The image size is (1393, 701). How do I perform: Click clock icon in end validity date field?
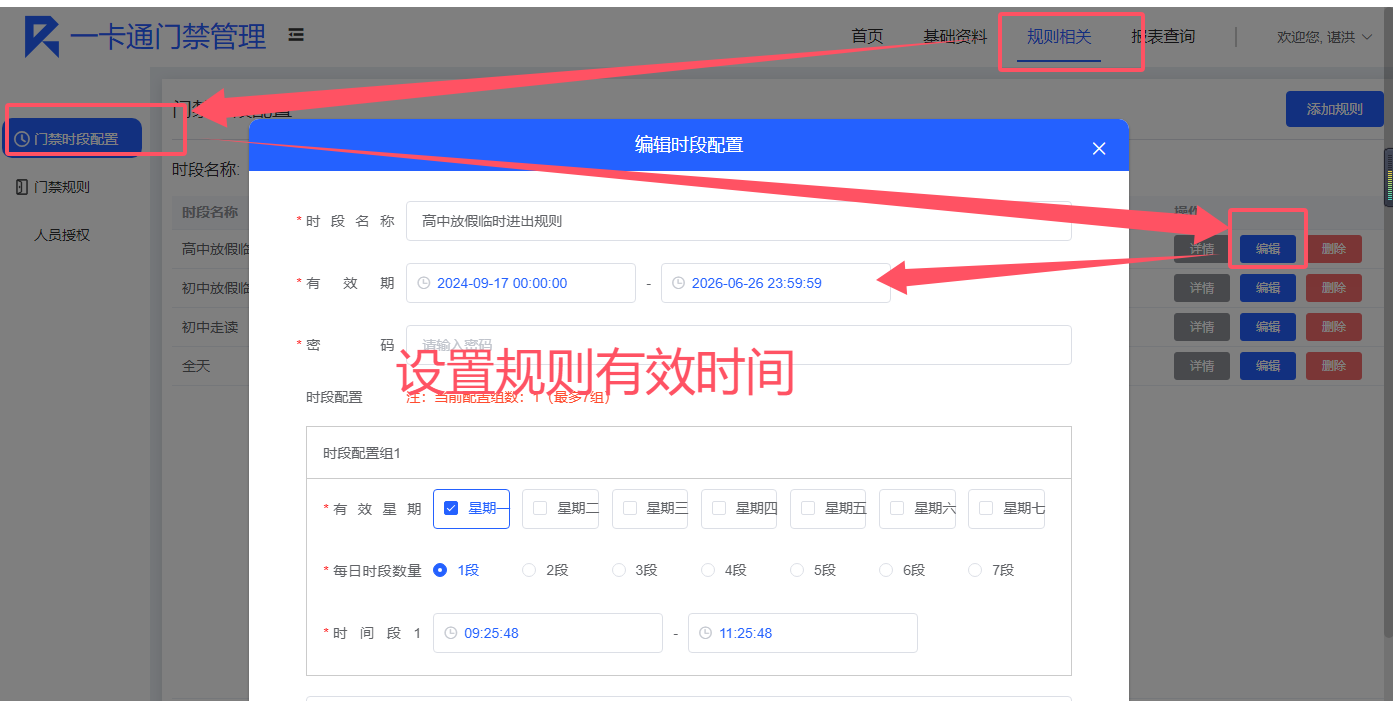(678, 283)
